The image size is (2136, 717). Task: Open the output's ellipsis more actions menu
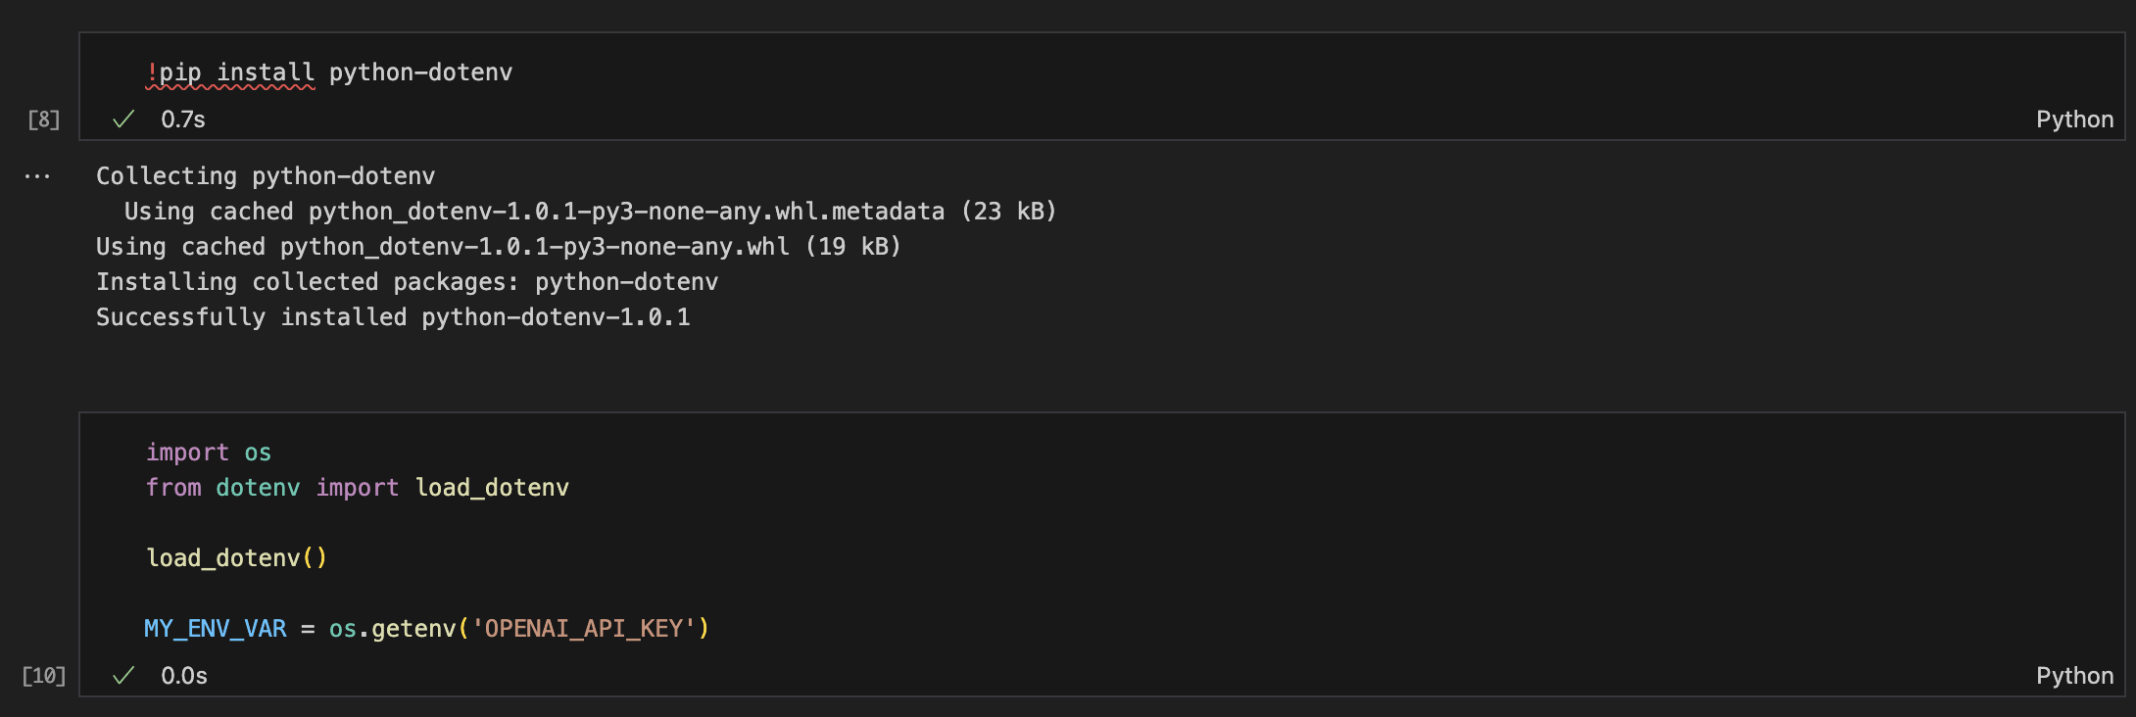coord(37,177)
